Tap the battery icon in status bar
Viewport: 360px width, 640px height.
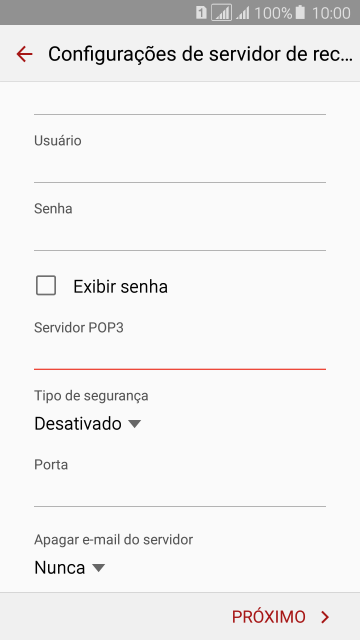pyautogui.click(x=300, y=12)
